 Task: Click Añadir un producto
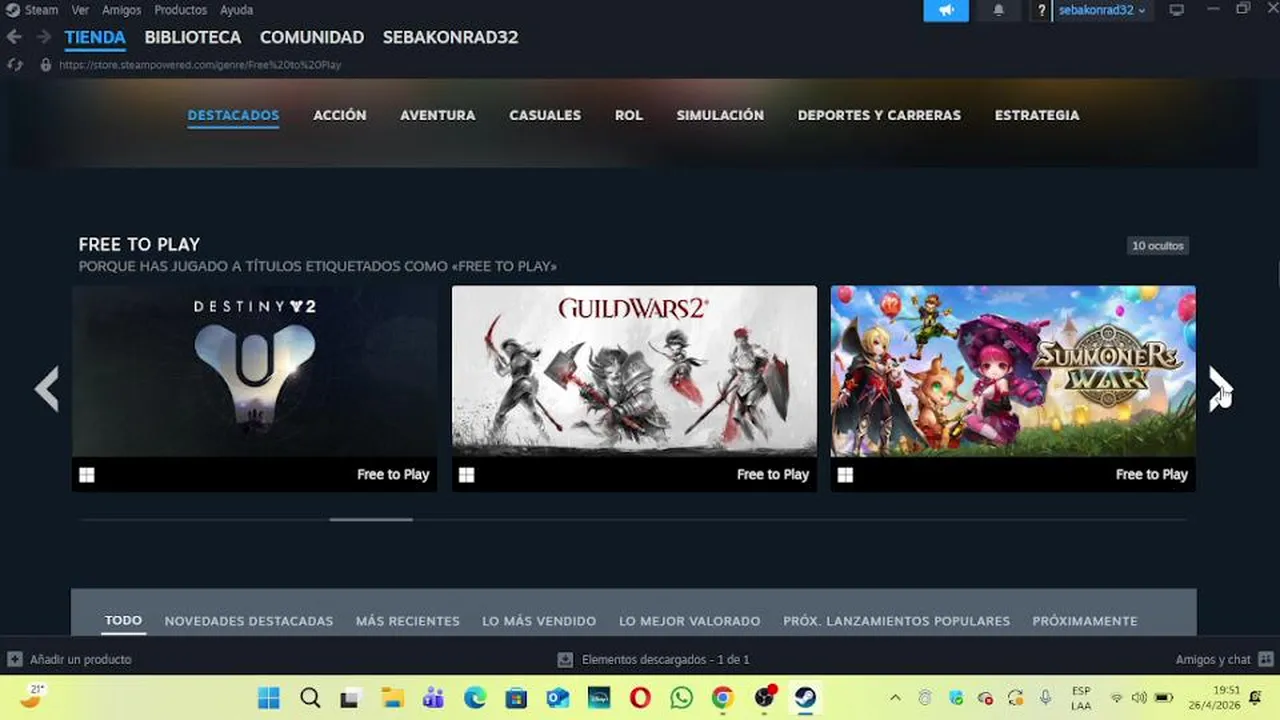tap(70, 660)
